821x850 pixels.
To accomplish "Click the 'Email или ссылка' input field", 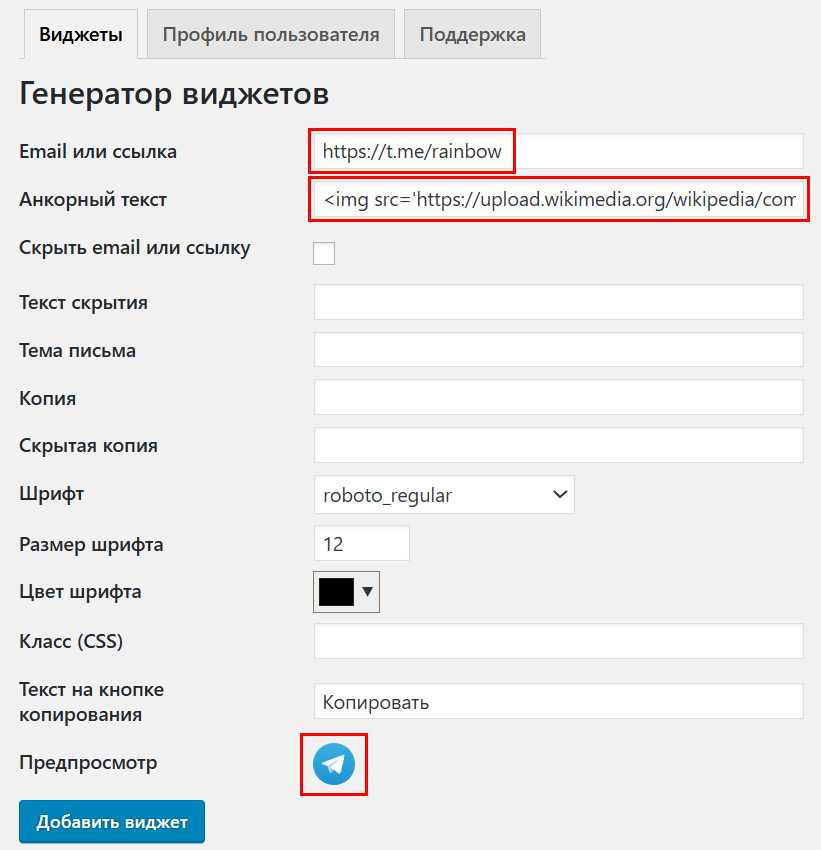I will click(558, 152).
